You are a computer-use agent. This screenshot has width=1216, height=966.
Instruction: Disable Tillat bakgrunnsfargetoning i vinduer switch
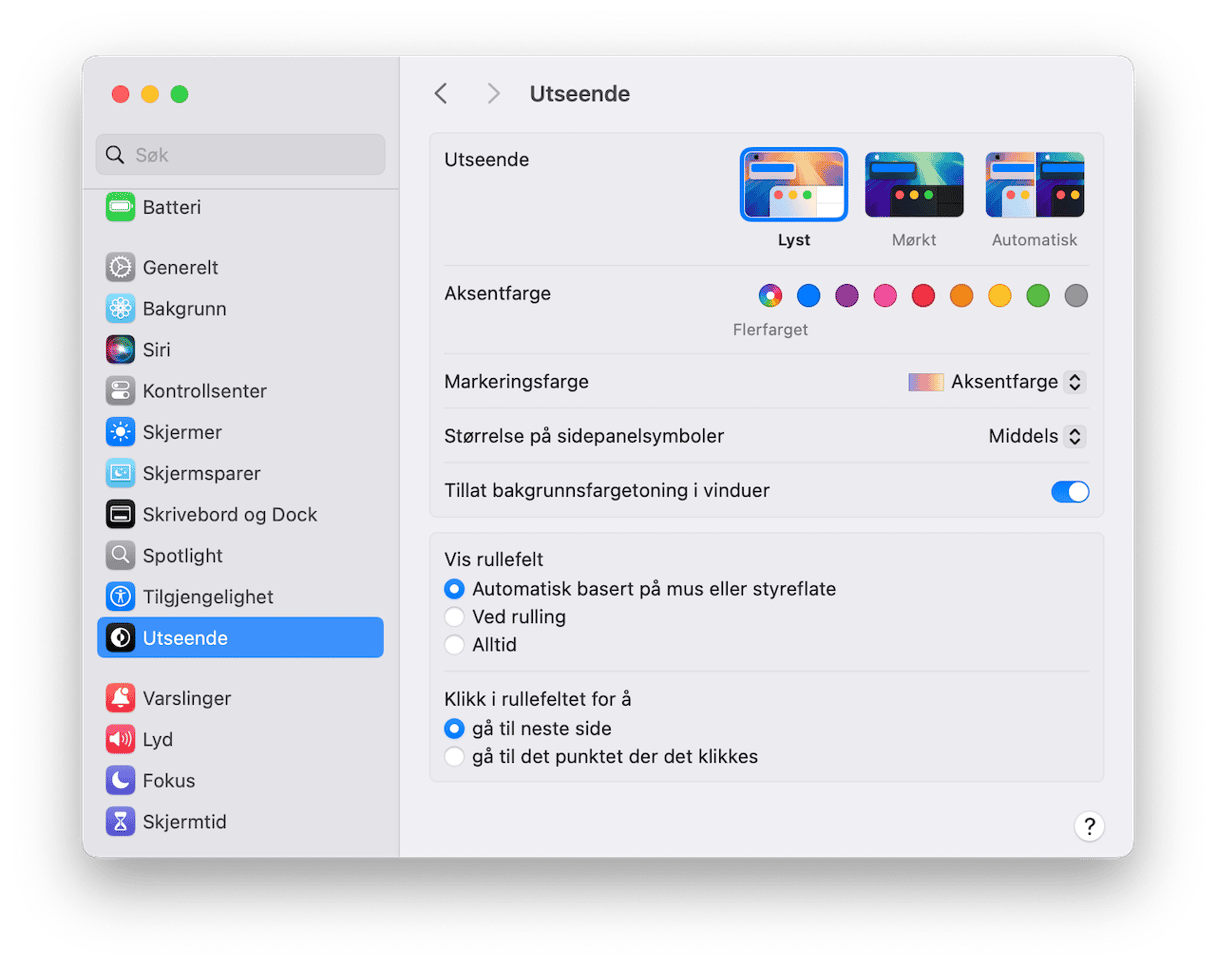[x=1069, y=491]
